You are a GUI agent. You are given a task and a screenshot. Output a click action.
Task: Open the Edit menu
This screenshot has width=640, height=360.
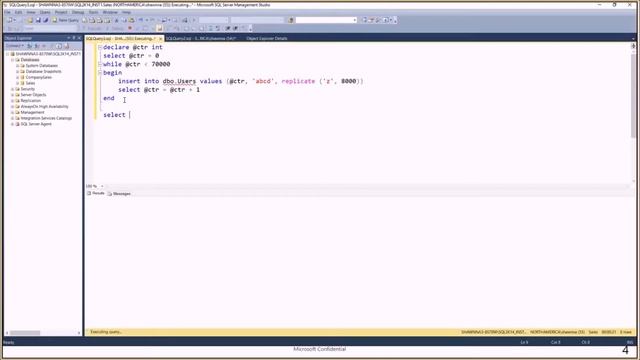(18, 12)
